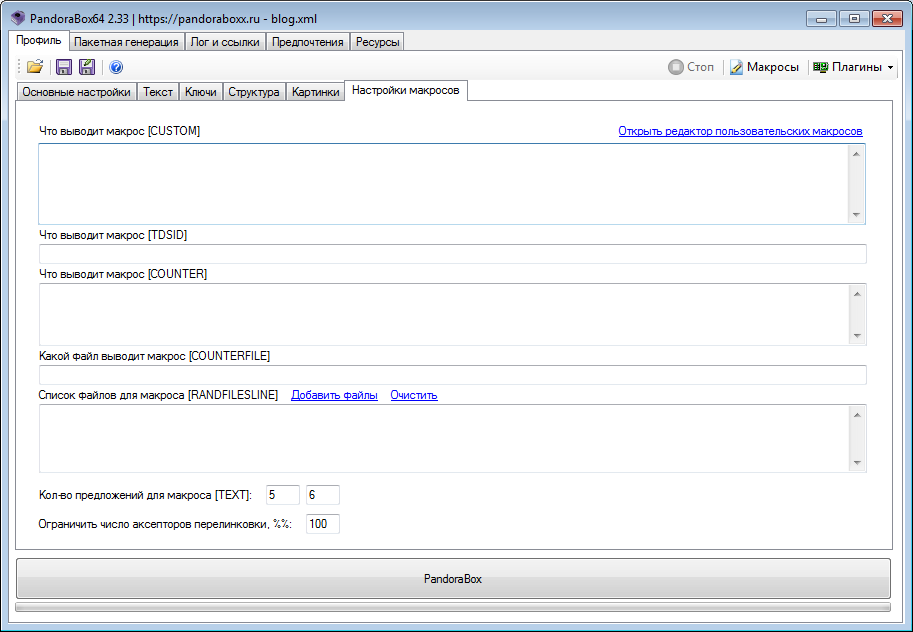913x632 pixels.
Task: Focus the [COUNTERFILE] file input field
Action: [x=452, y=375]
